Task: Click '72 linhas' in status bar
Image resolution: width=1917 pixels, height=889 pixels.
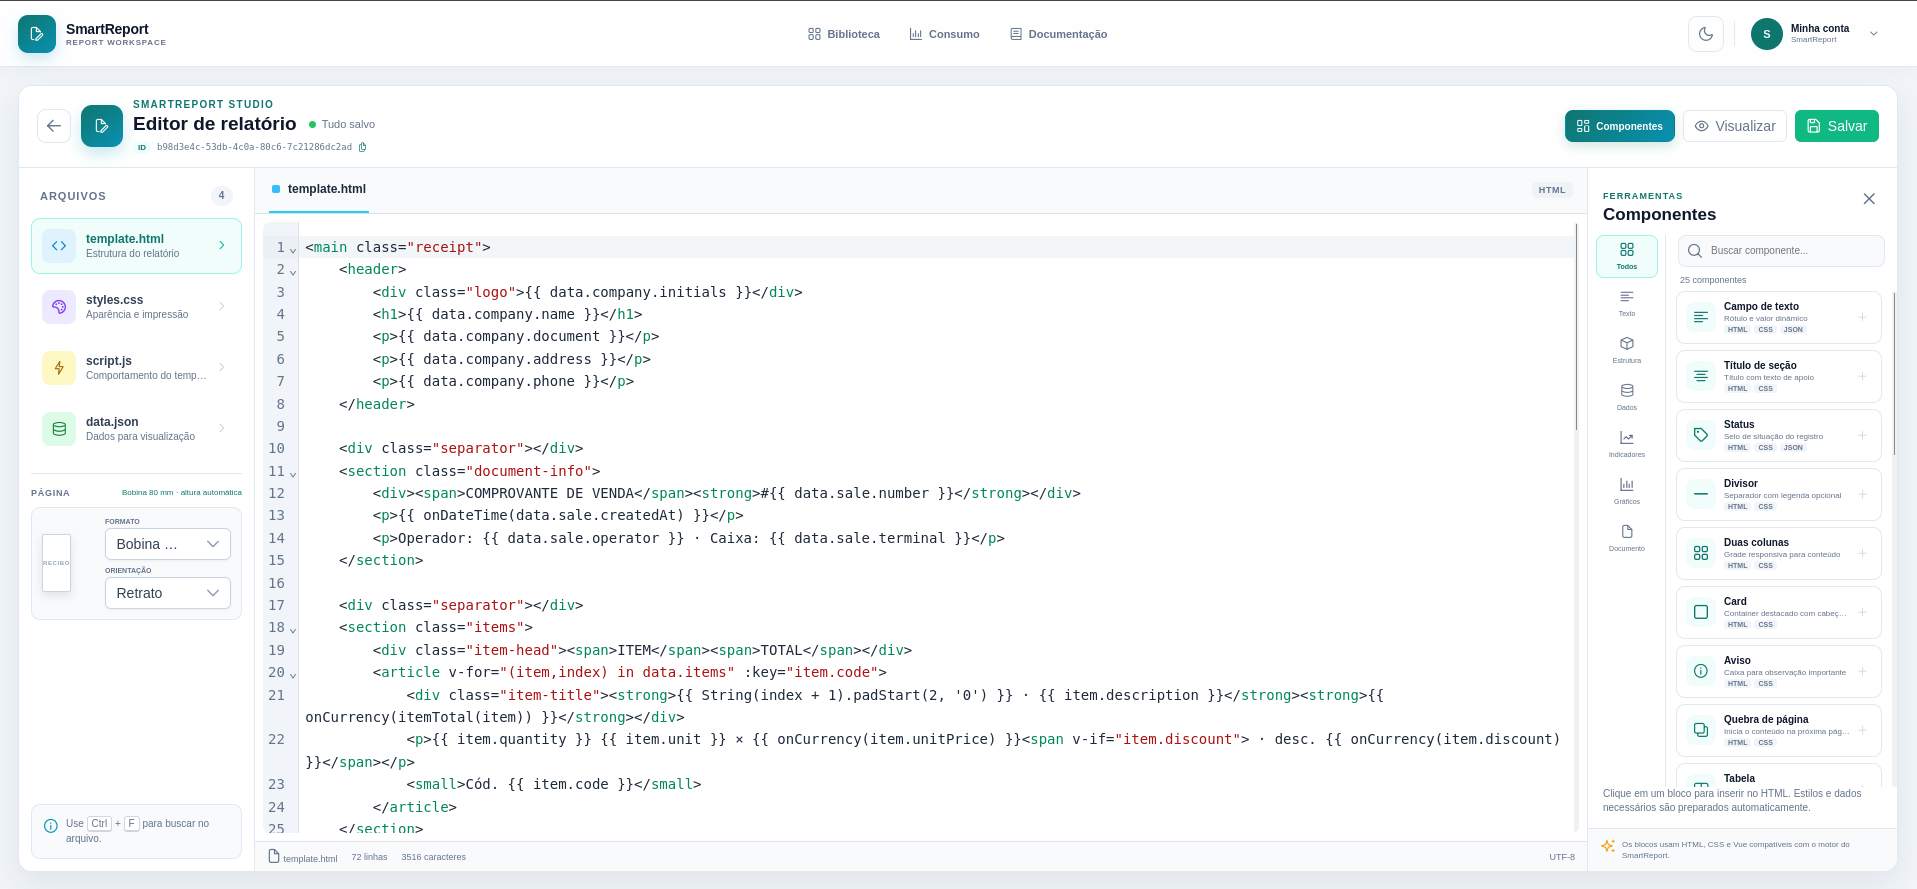Action: coord(369,857)
